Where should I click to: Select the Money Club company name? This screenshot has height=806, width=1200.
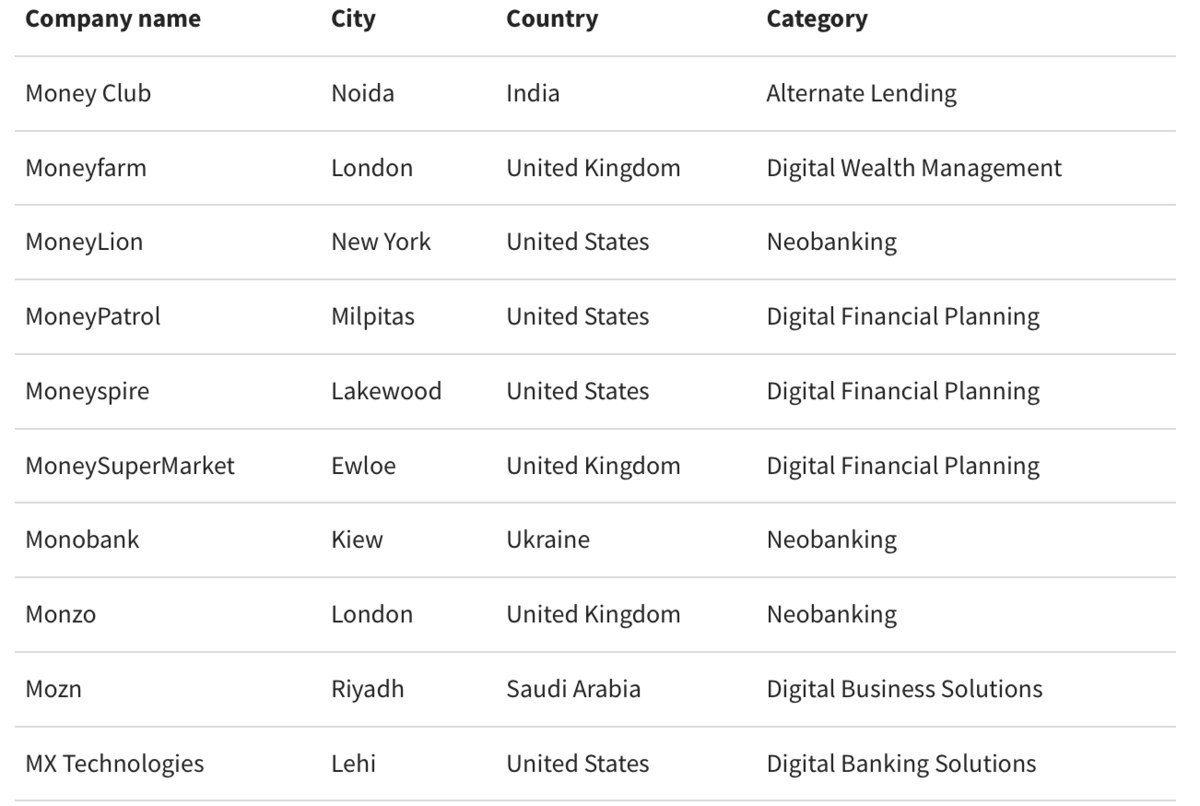[x=88, y=93]
